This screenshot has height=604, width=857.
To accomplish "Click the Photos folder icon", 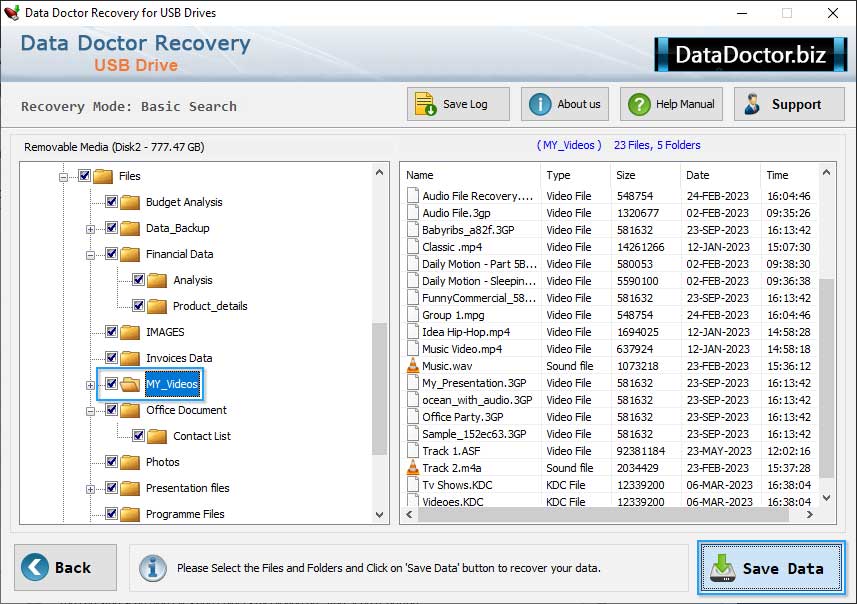I will [x=130, y=462].
